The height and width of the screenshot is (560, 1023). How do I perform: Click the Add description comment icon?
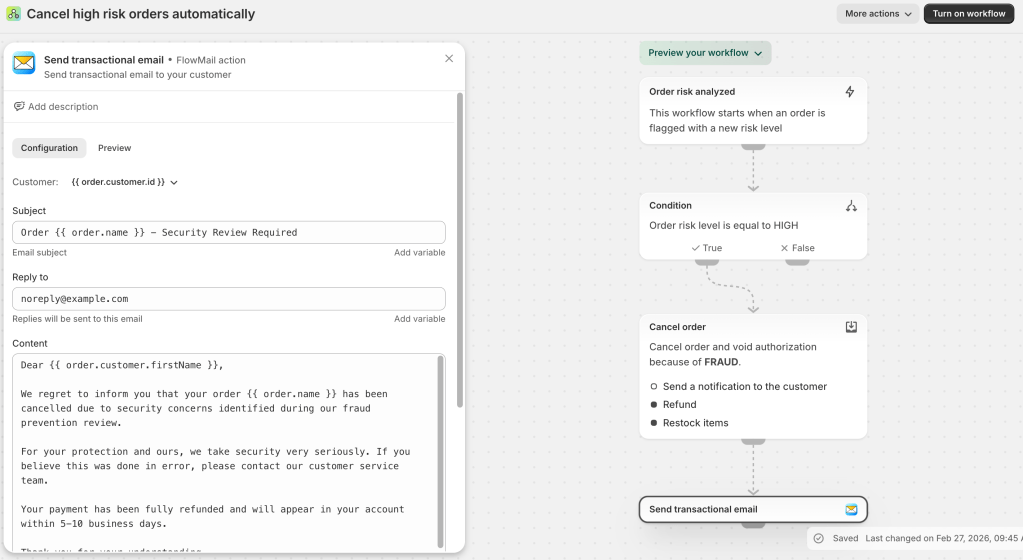click(x=19, y=107)
